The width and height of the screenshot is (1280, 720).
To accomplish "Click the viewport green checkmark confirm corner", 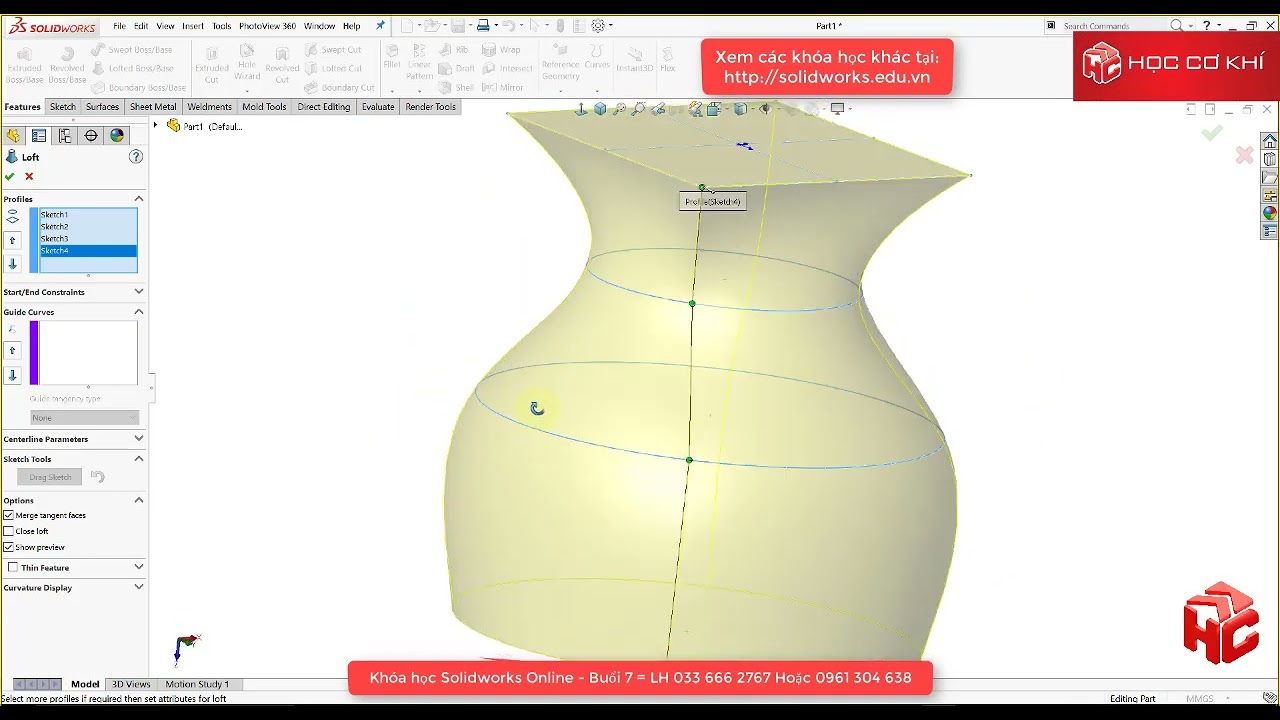I will point(1212,132).
